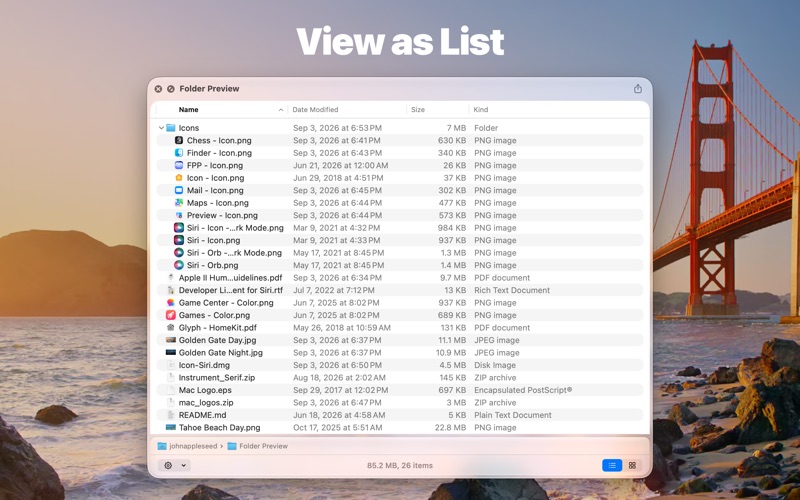This screenshot has width=800, height=500.
Task: Click the '22.8 MB' size cell
Action: click(450, 428)
